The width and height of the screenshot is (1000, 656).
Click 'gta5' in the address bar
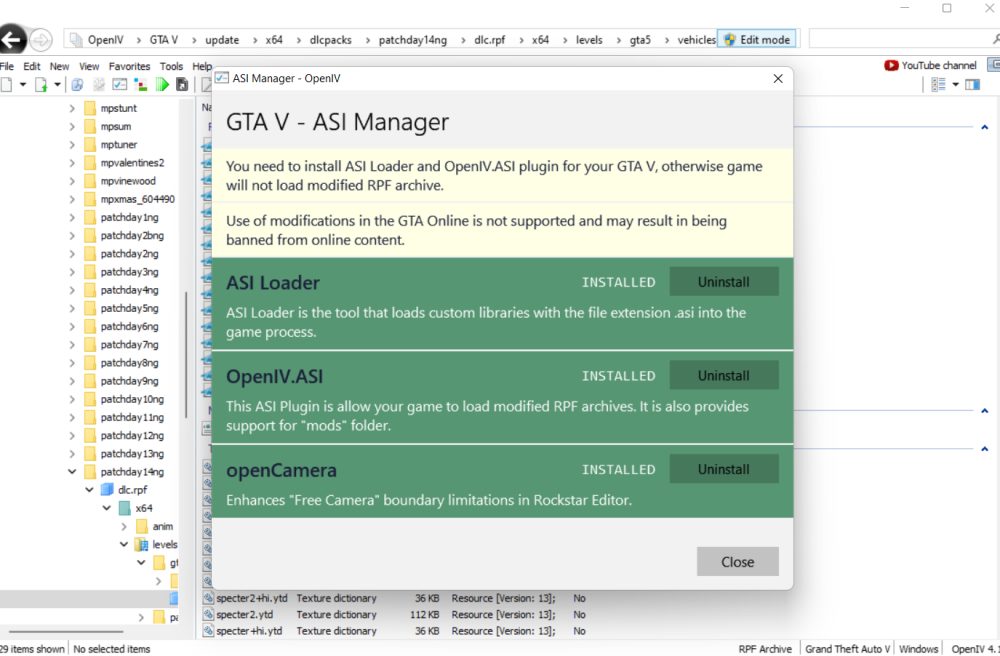coord(640,40)
